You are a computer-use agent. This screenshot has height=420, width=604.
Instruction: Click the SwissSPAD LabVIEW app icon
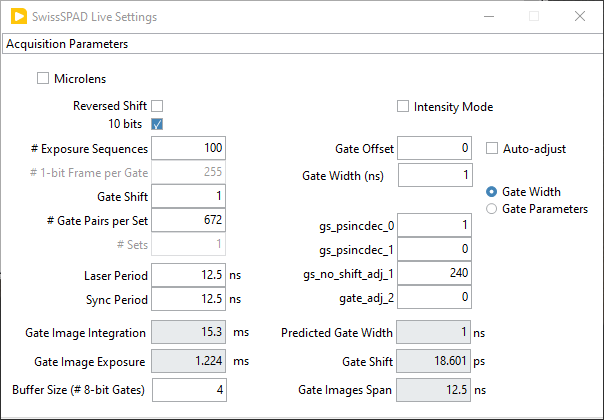point(19,17)
